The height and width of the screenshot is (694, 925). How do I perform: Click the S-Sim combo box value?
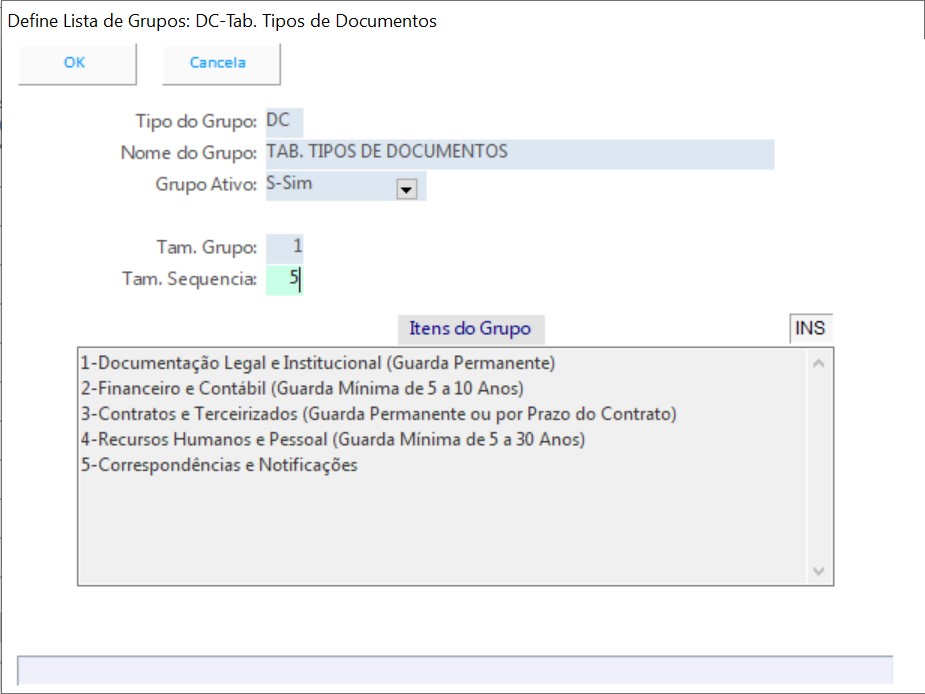[x=329, y=186]
